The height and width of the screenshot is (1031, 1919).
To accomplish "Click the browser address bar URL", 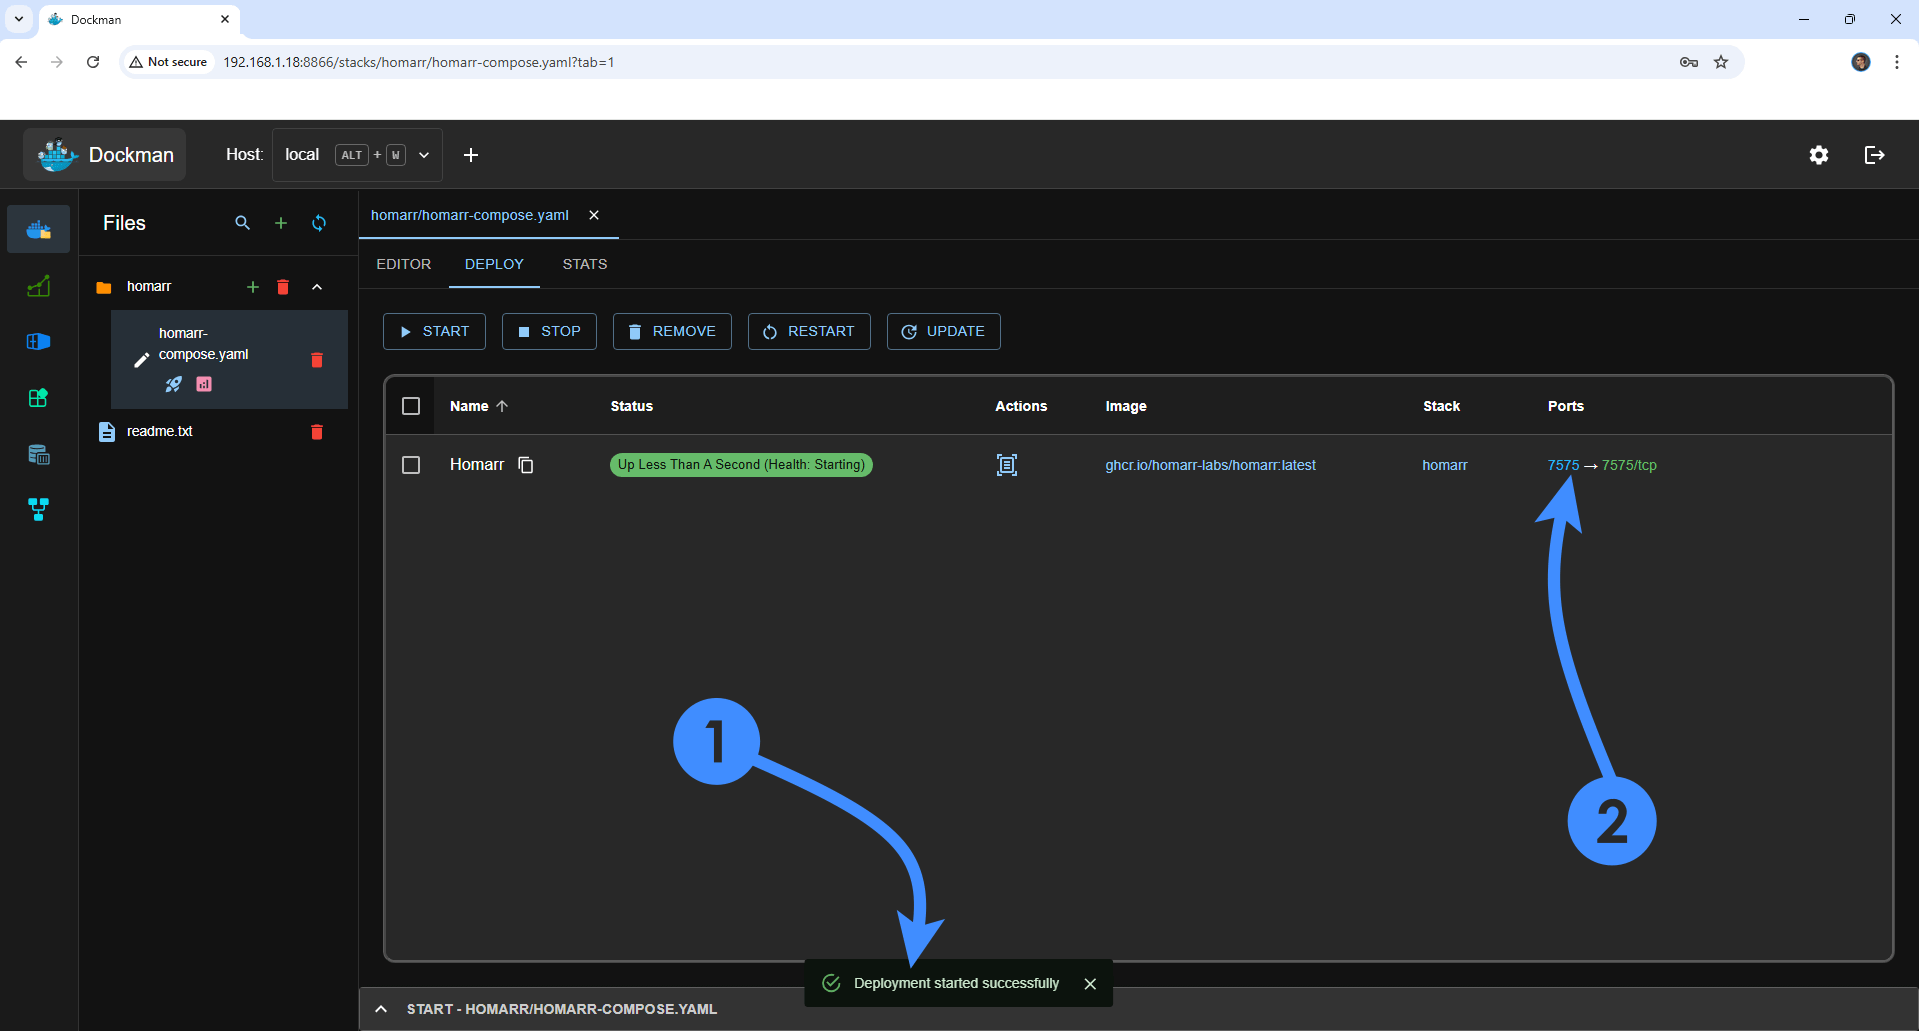I will click(x=418, y=62).
